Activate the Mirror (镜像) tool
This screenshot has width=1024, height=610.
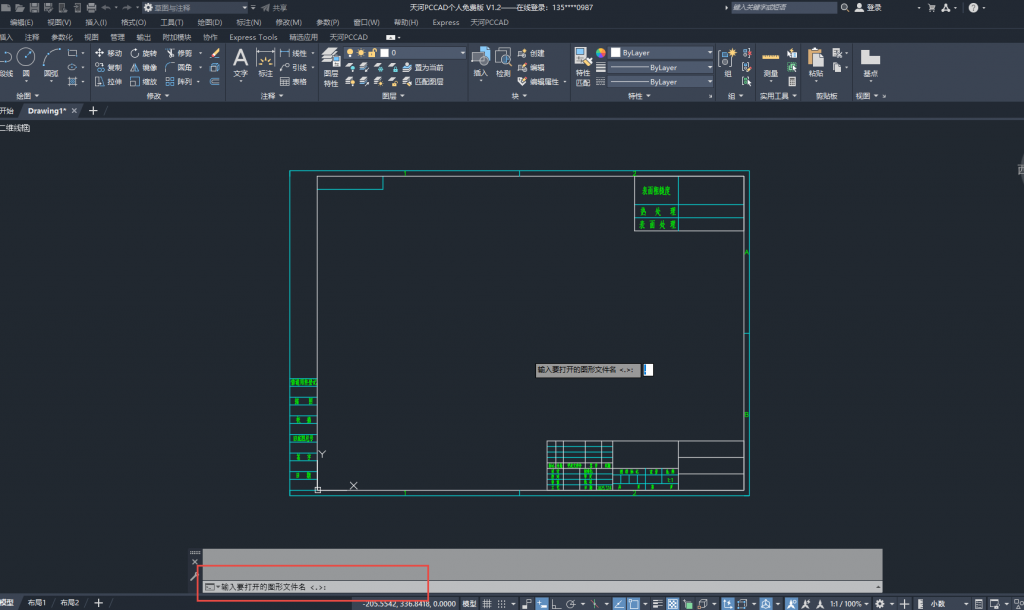[x=144, y=67]
